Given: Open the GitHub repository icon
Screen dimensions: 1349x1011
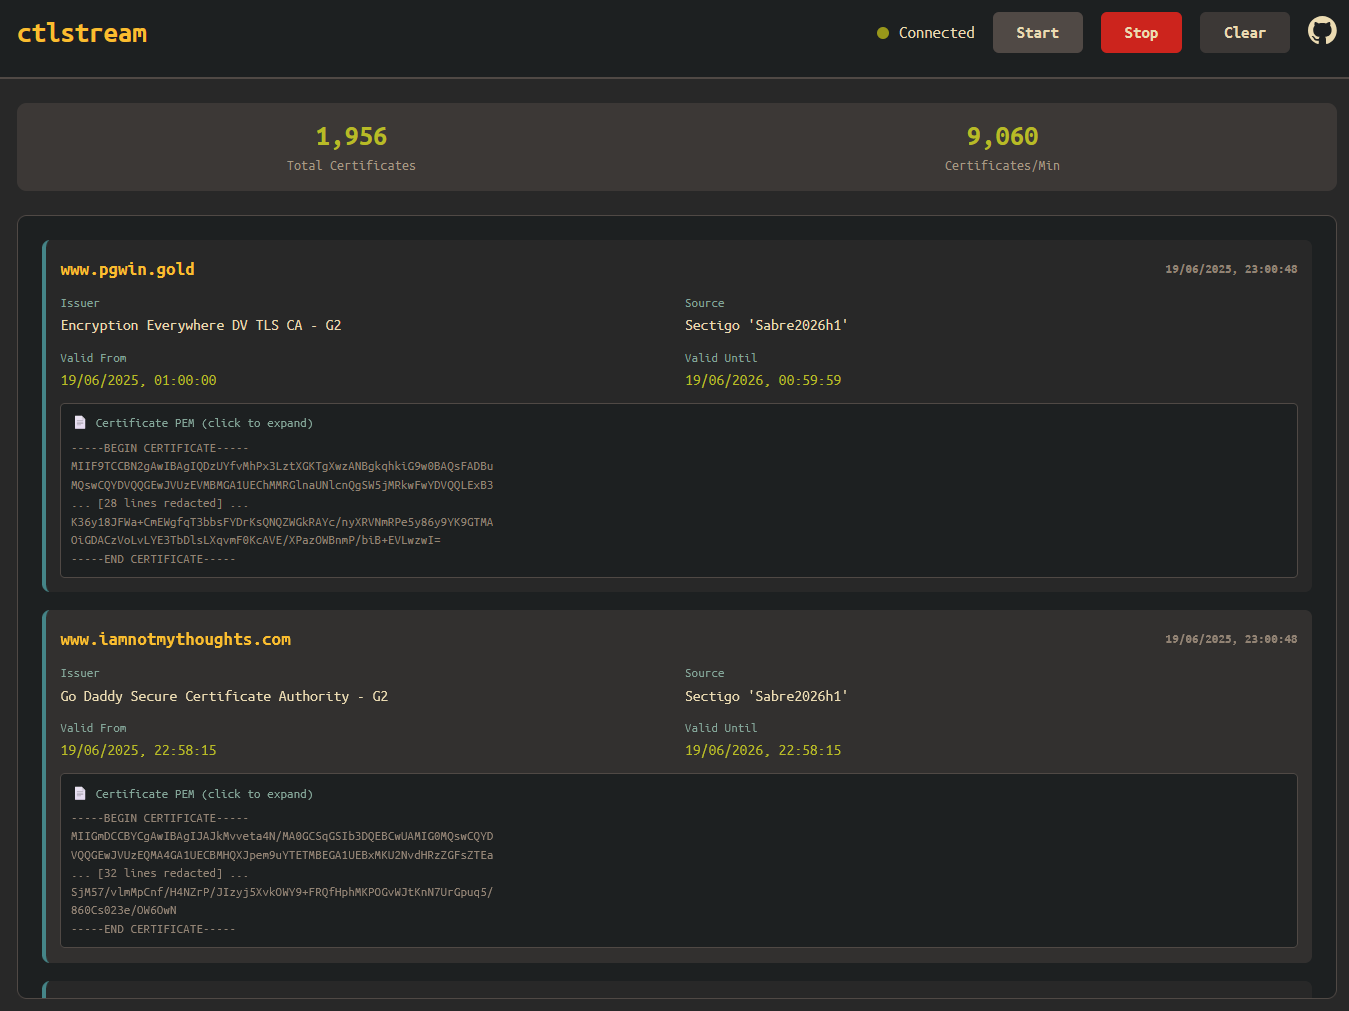Looking at the screenshot, I should pos(1321,31).
